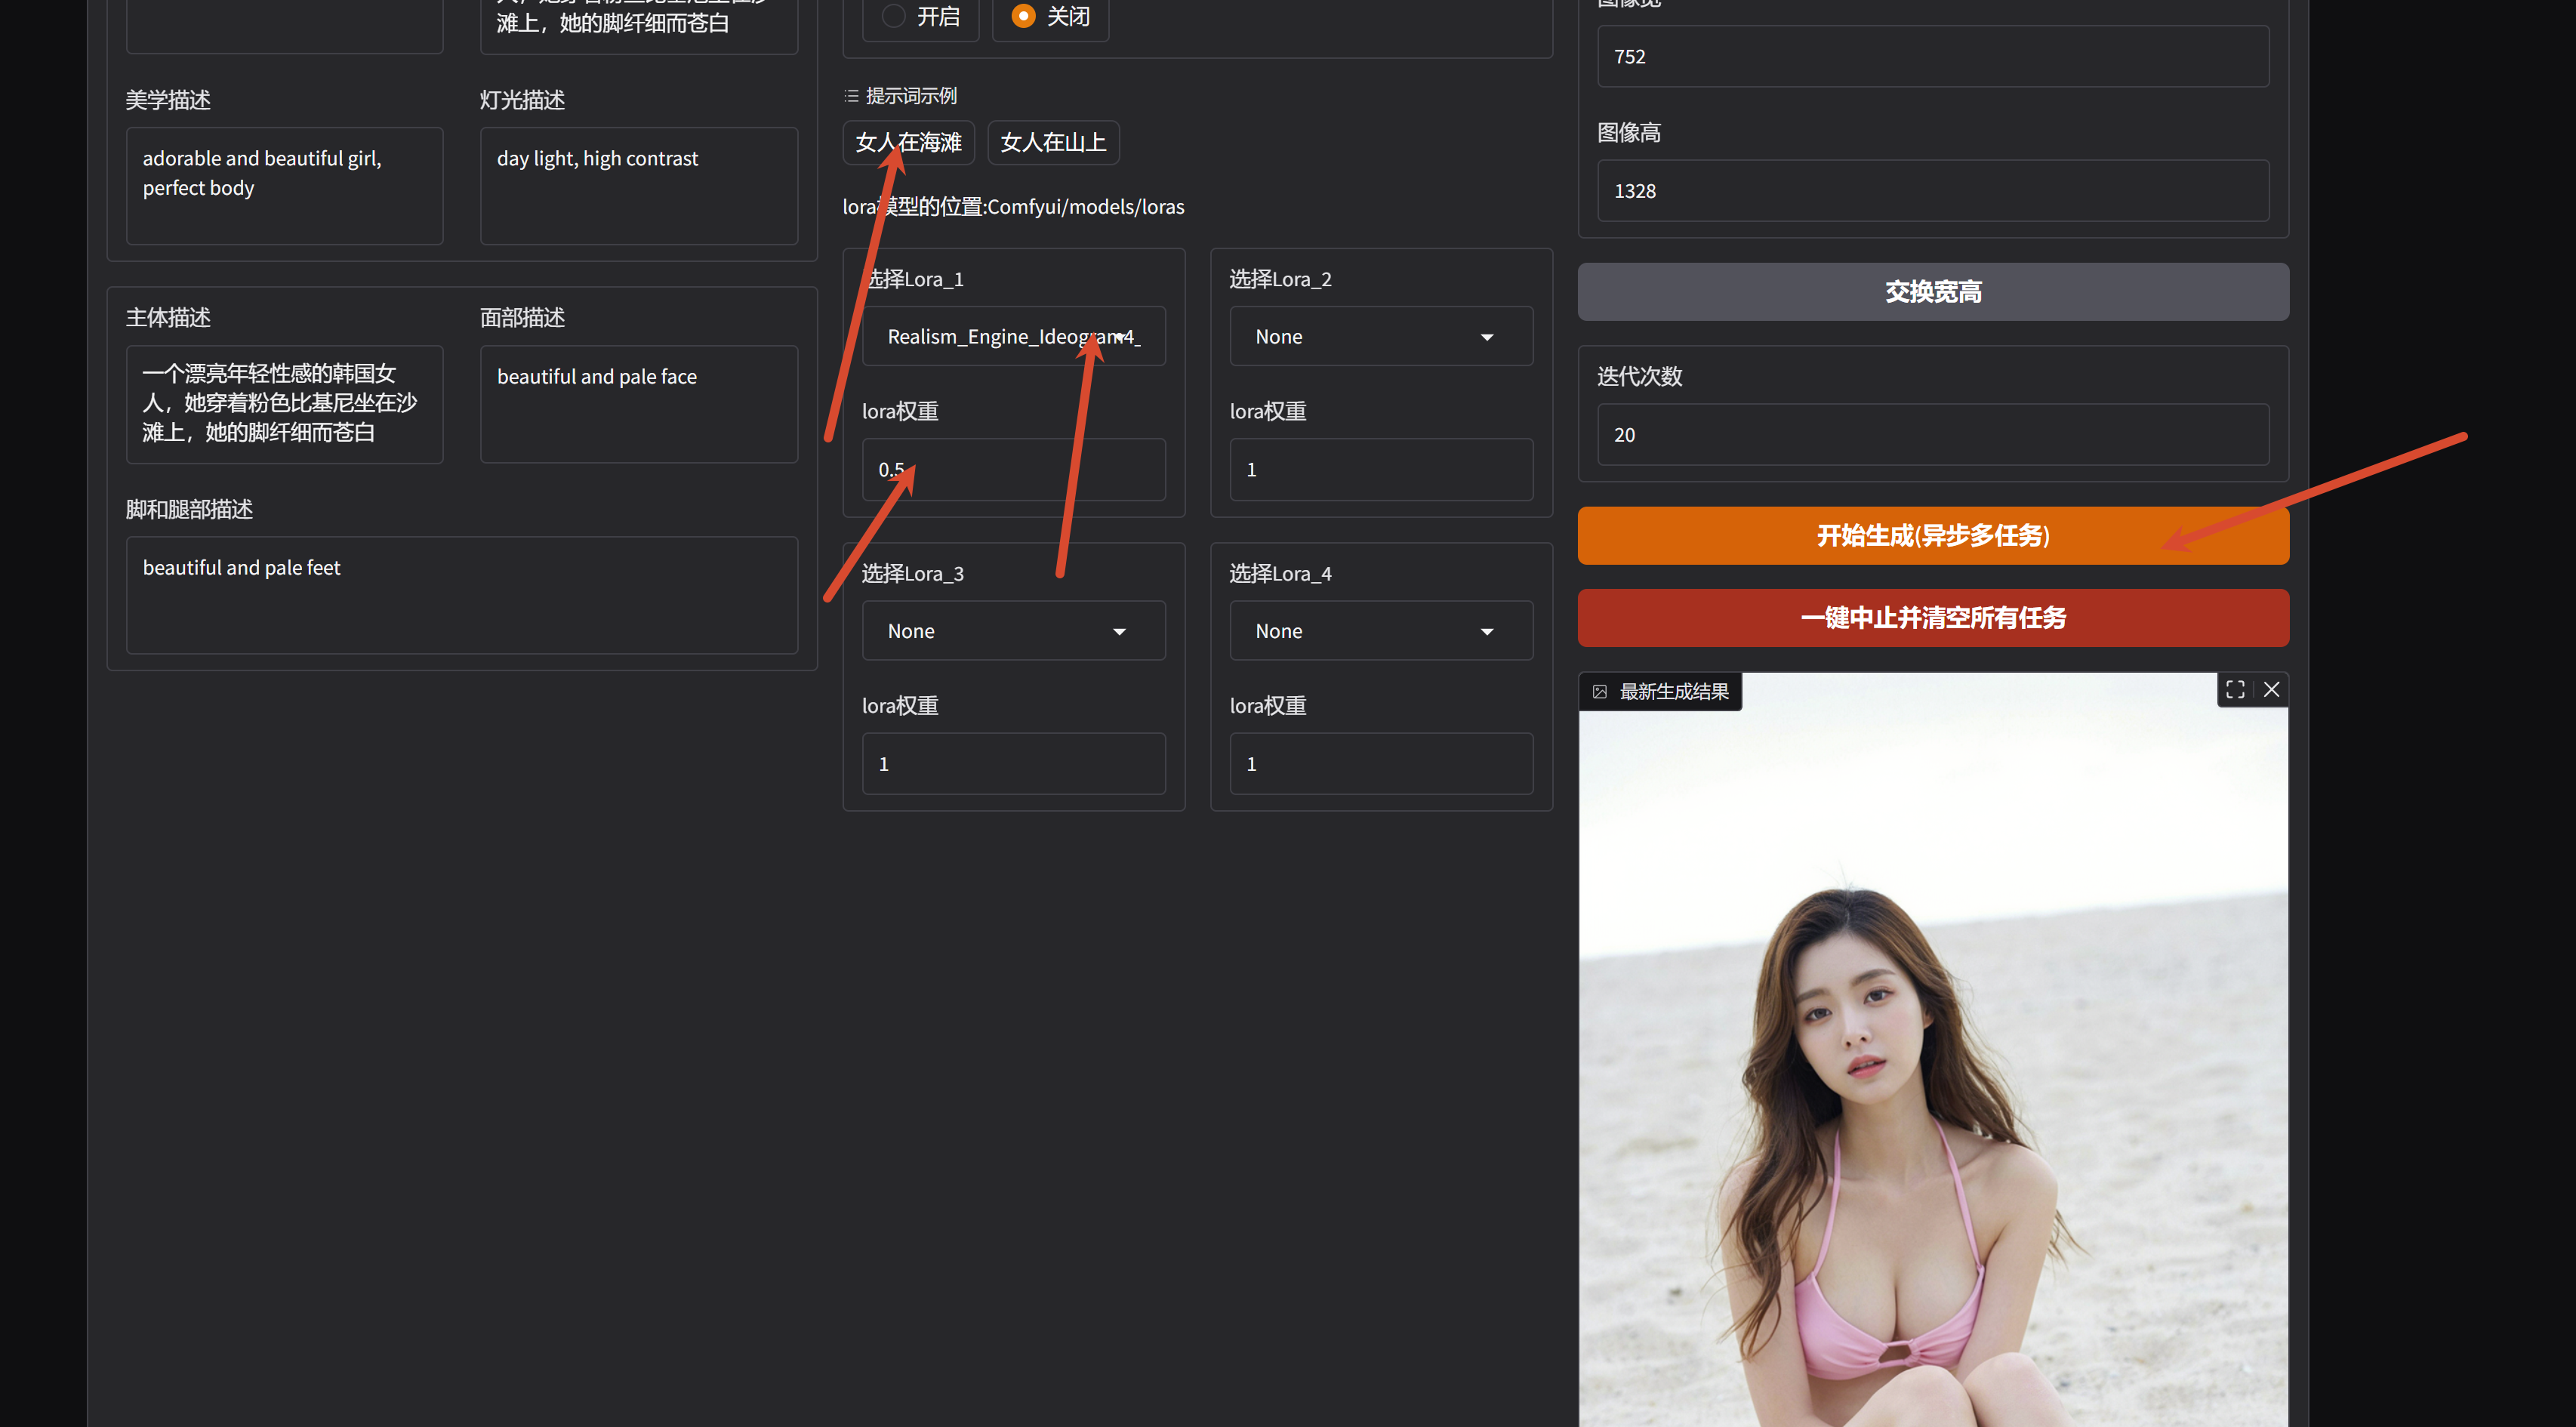Edit the 灯光描述 text box
Viewport: 2576px width, 1427px height.
pos(639,186)
